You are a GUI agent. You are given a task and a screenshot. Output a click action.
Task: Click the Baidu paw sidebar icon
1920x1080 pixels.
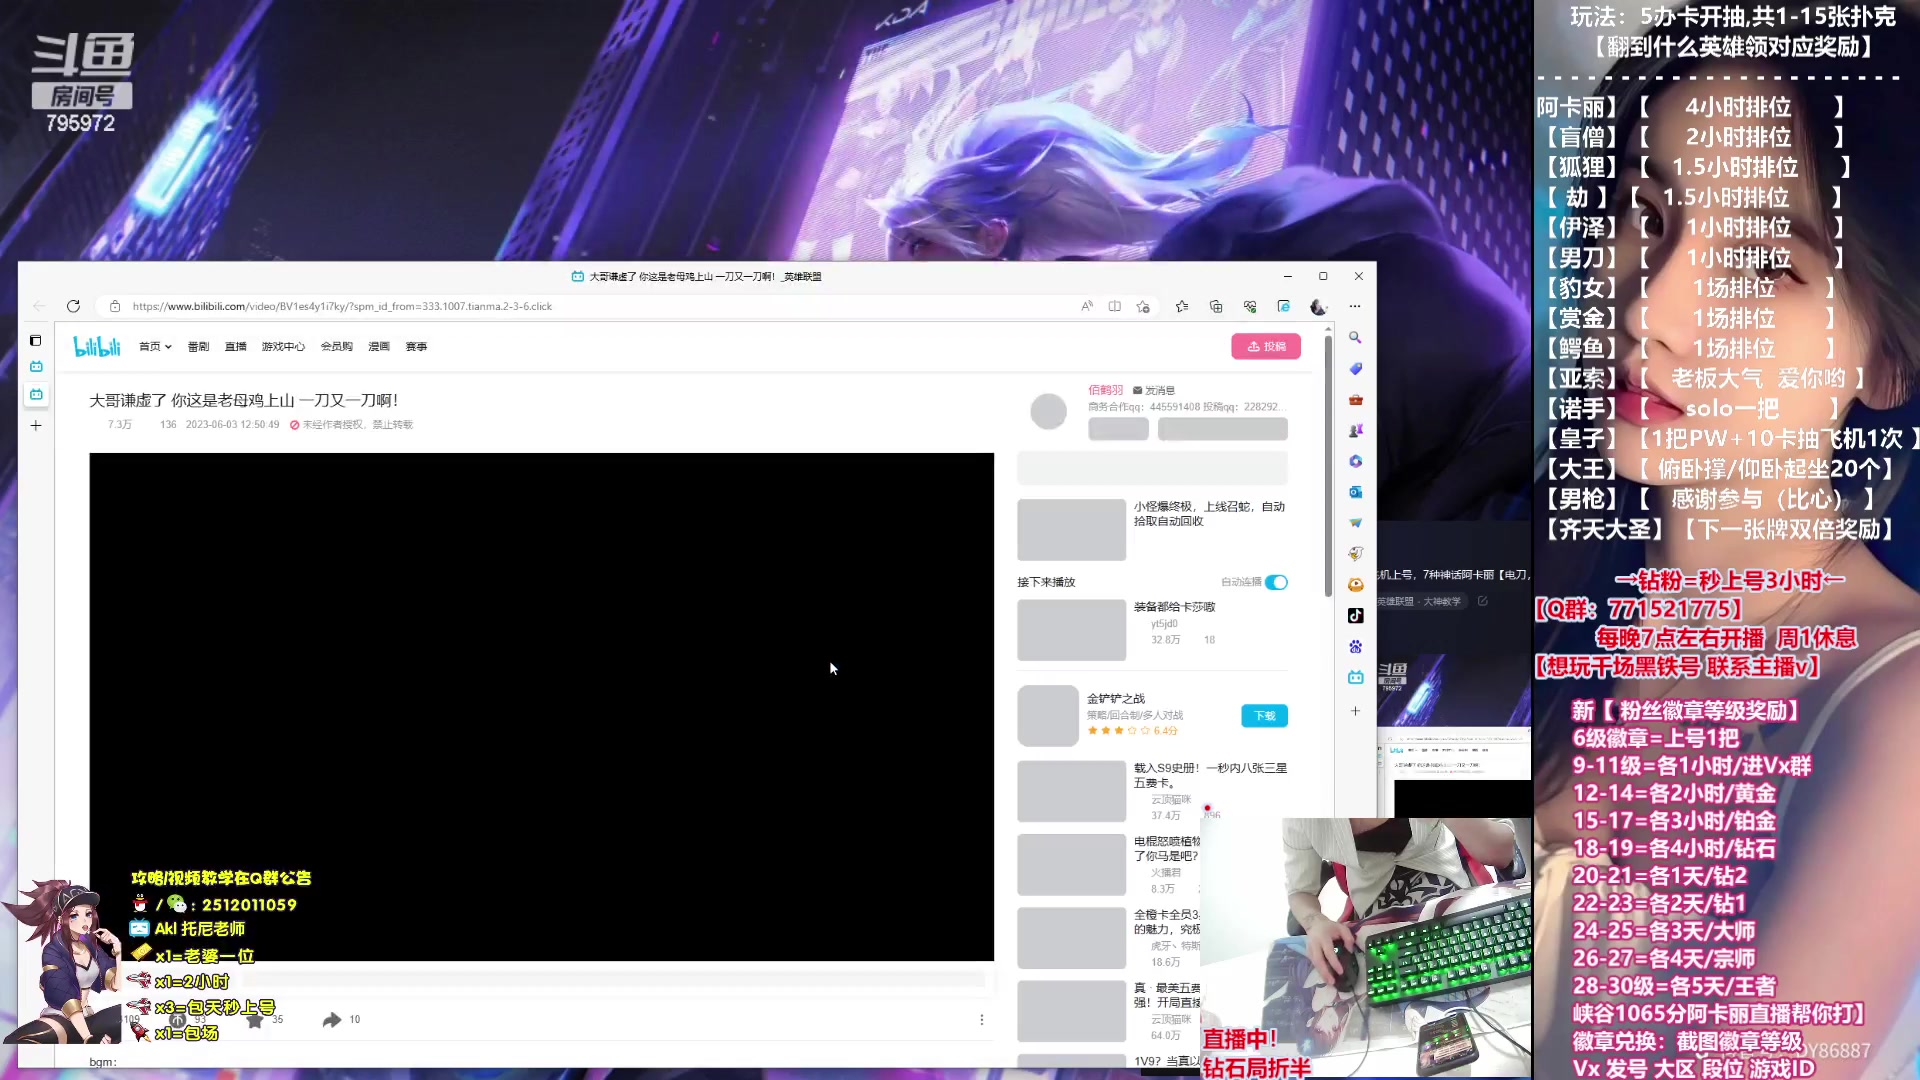click(x=1355, y=647)
